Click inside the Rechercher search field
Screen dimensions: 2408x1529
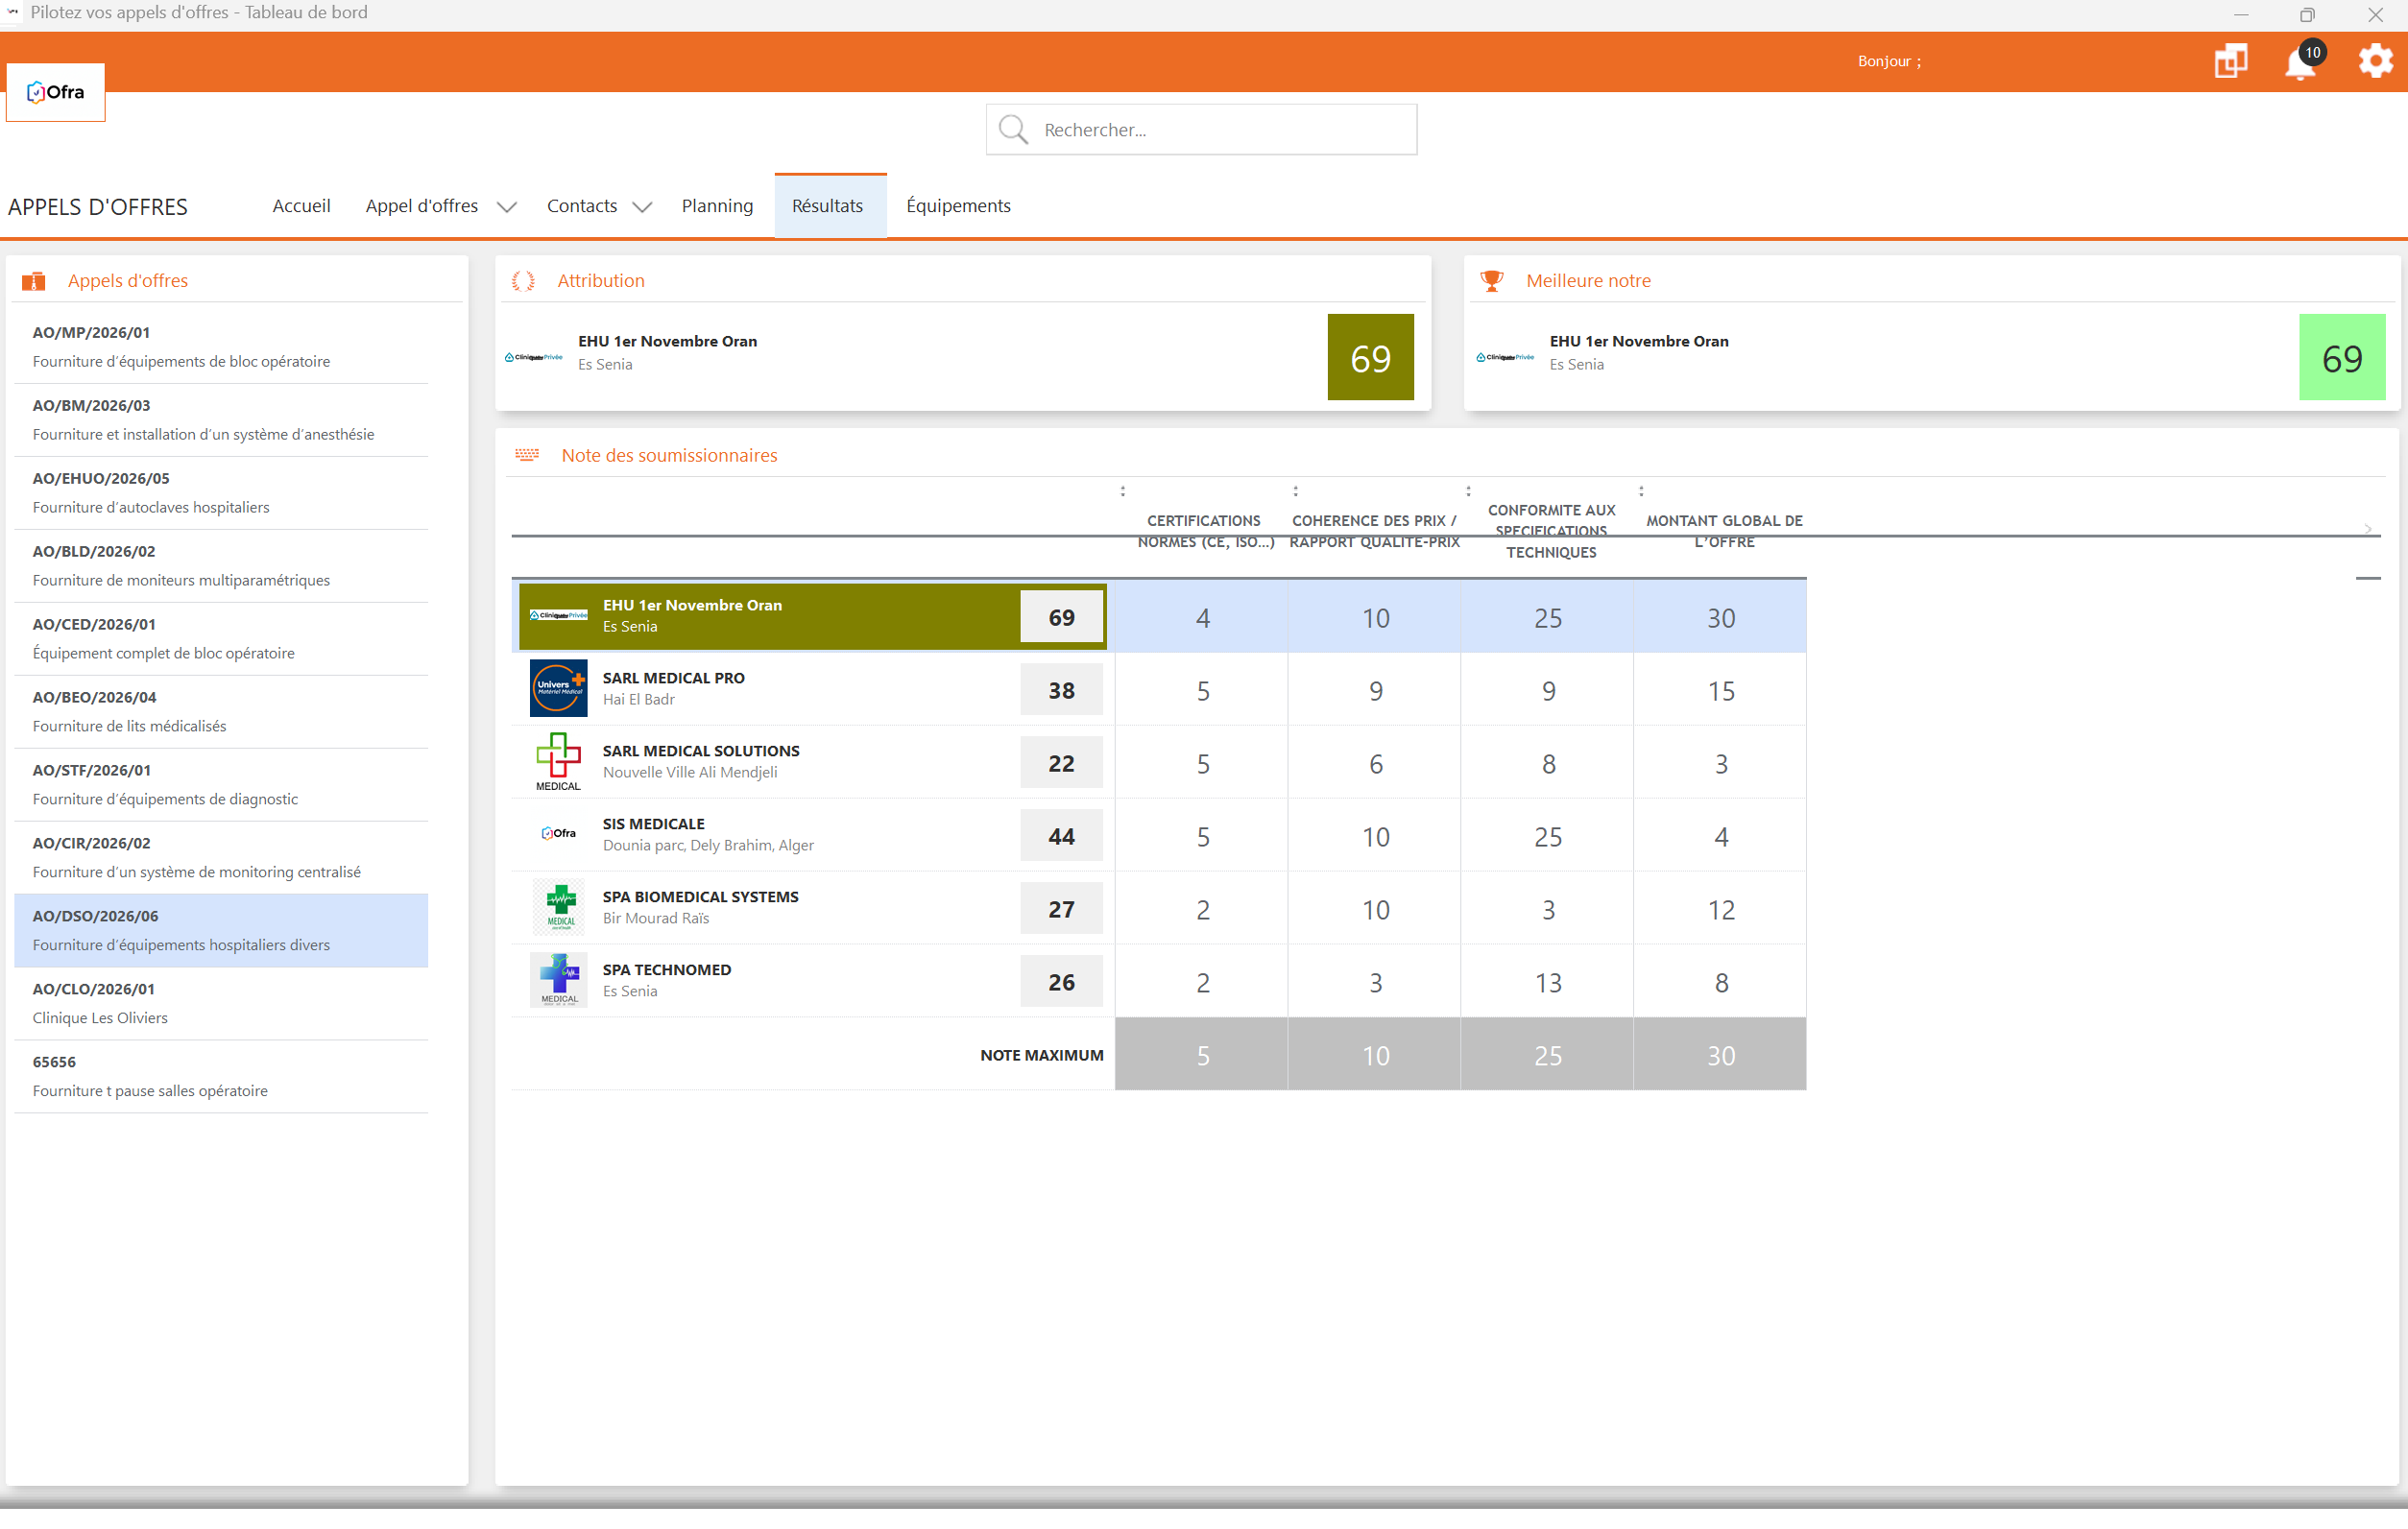1222,130
